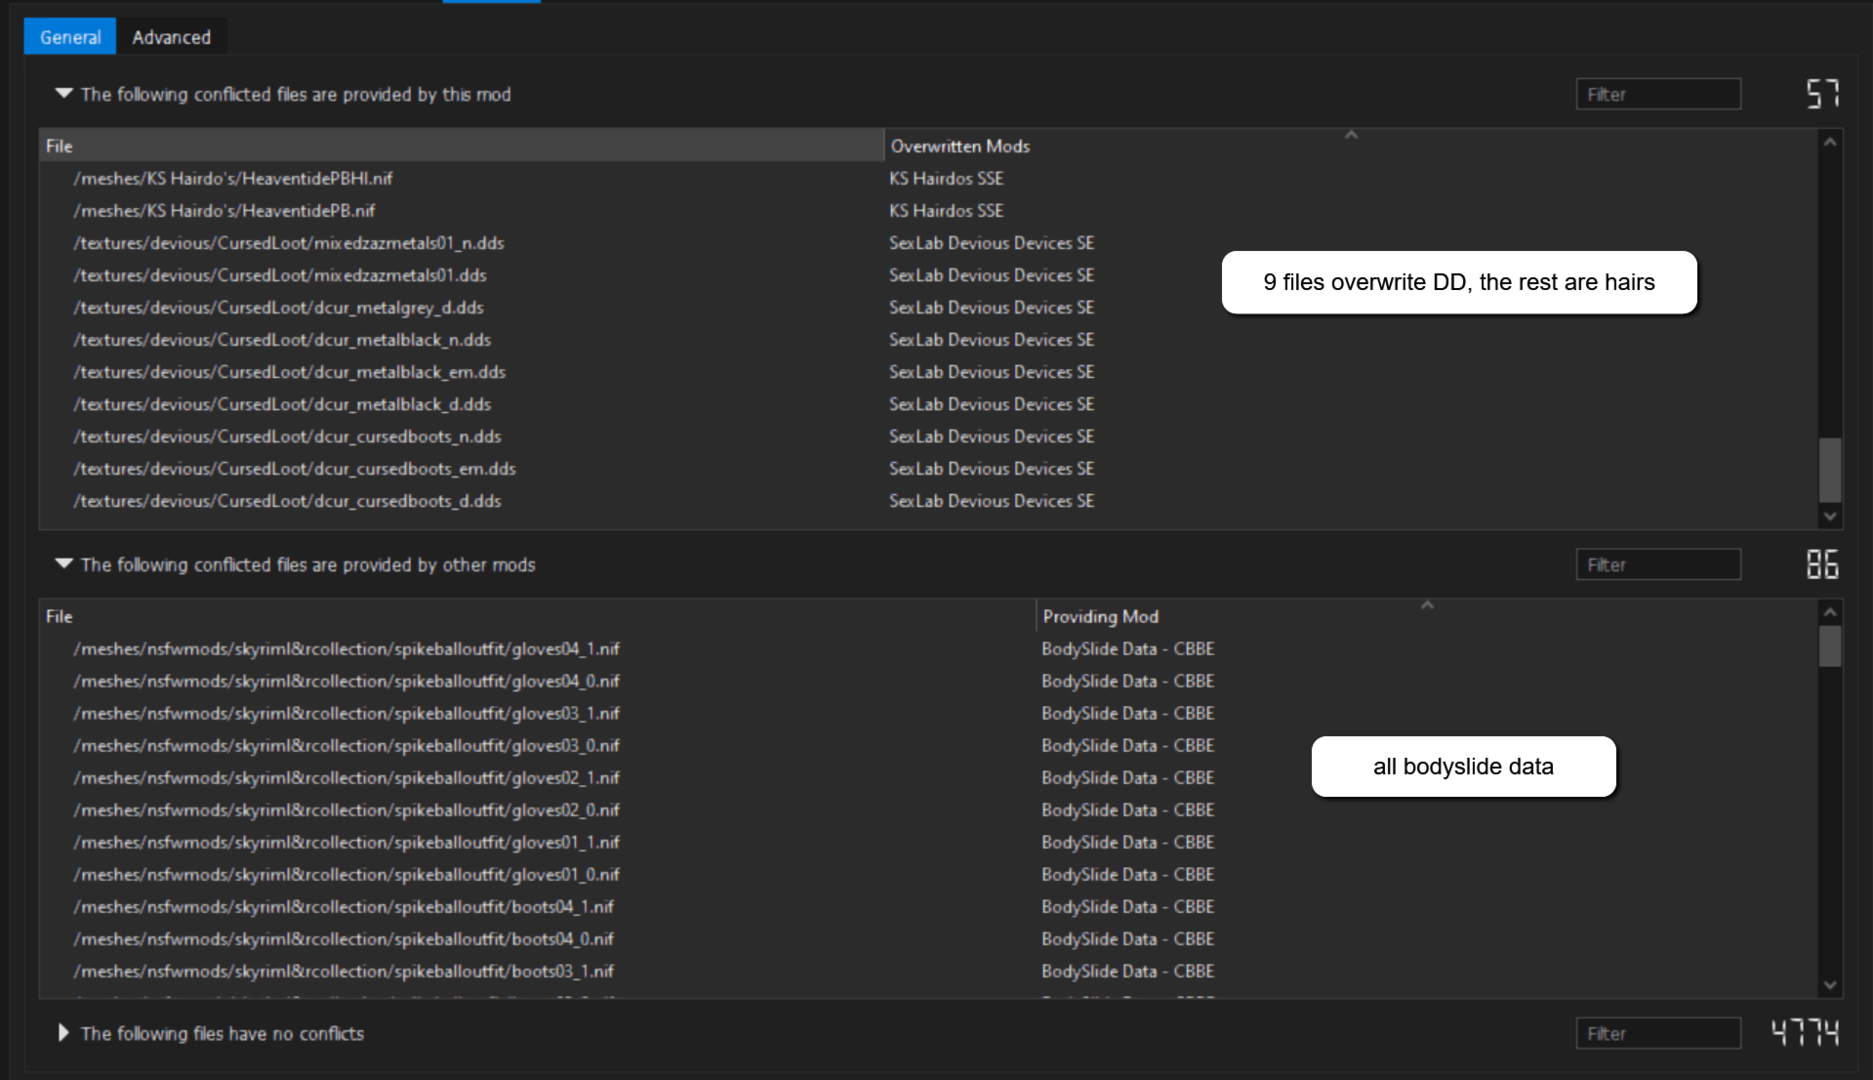The image size is (1873, 1080).
Task: Click lower list scrollbar up arrow
Action: (1830, 612)
